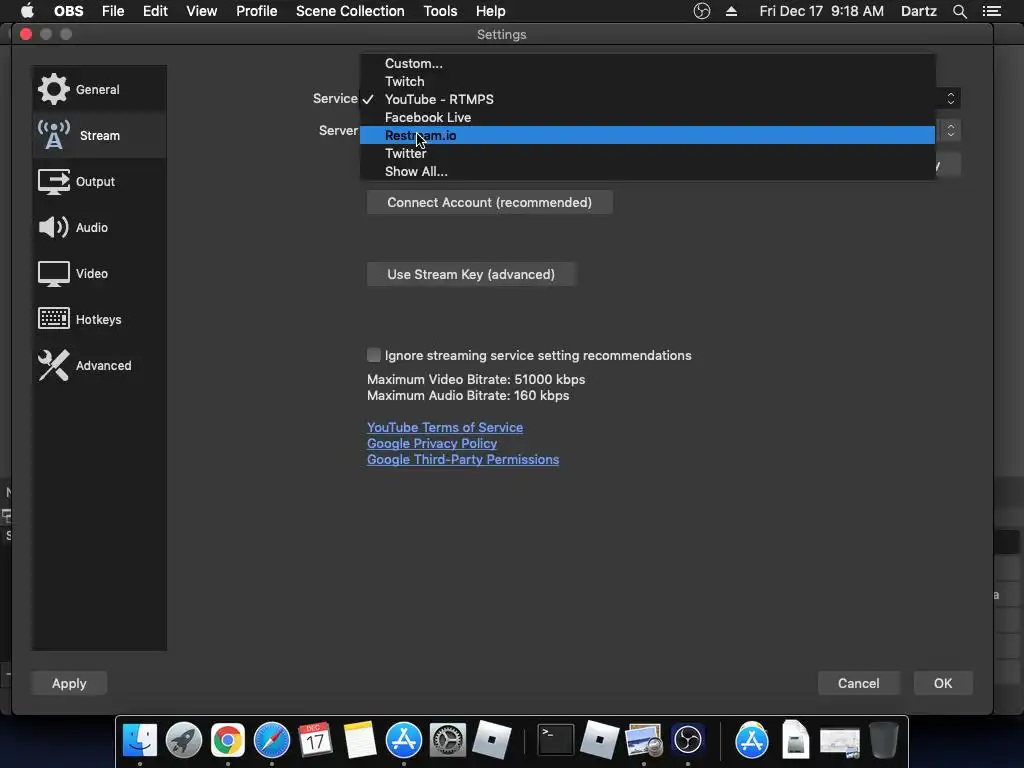Open Preview app icon in Dock
The image size is (1024, 768).
click(x=643, y=740)
